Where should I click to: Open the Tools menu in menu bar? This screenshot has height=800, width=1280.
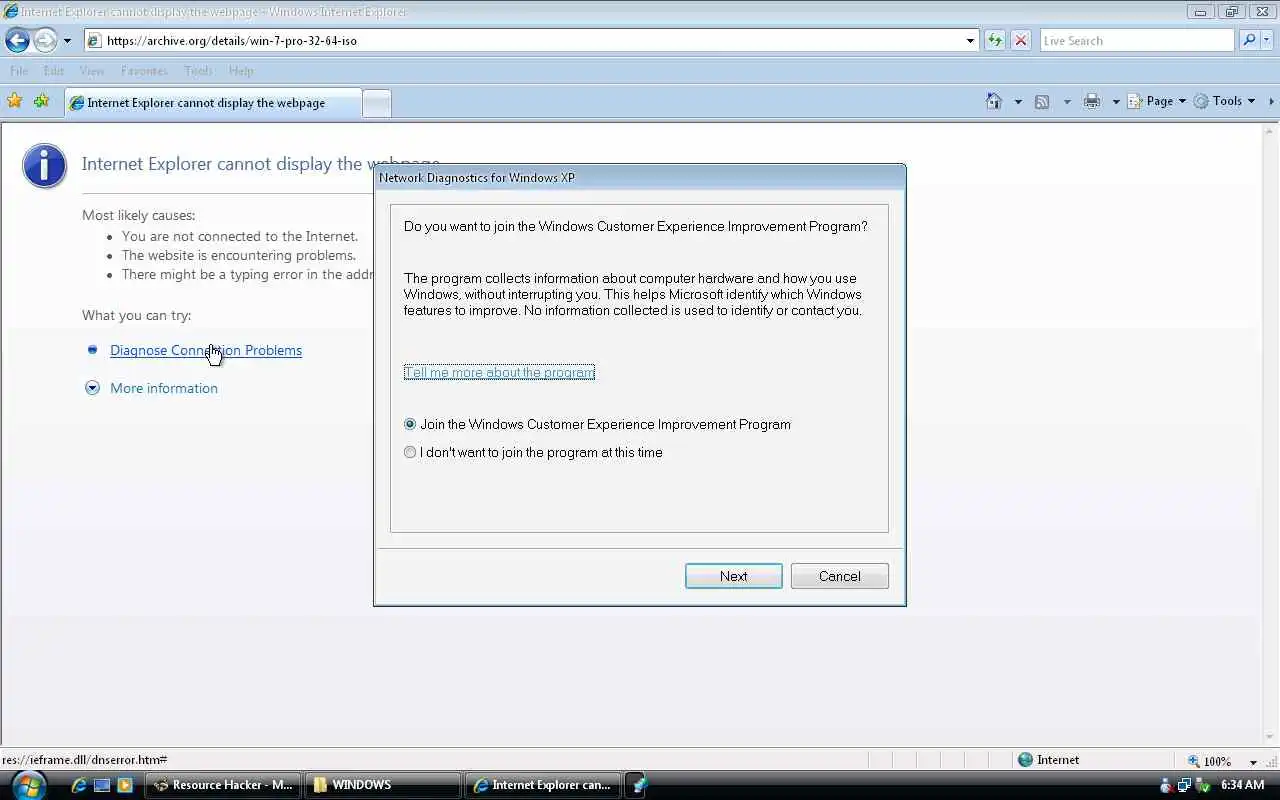(x=198, y=71)
